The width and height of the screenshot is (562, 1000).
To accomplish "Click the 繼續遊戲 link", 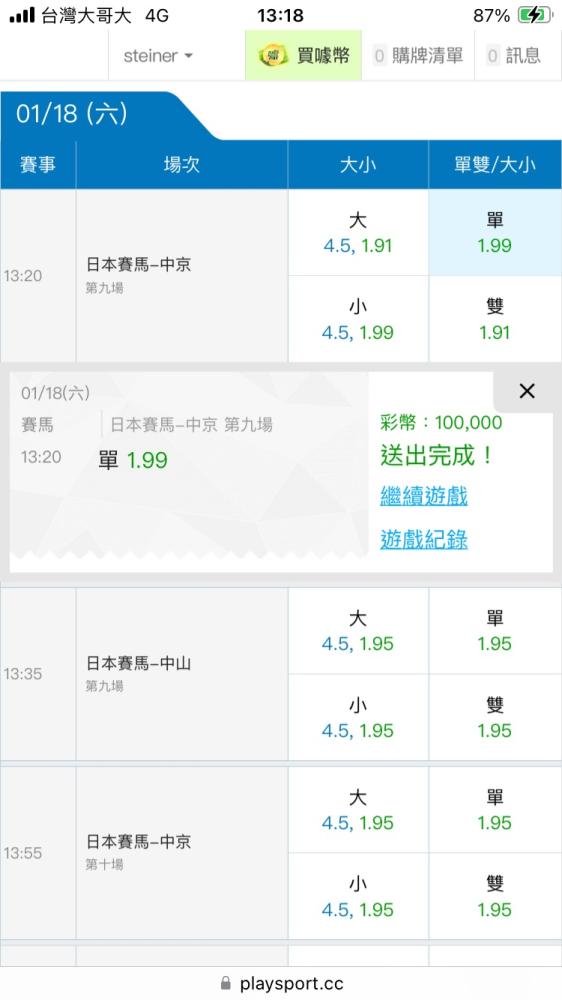I will 424,496.
